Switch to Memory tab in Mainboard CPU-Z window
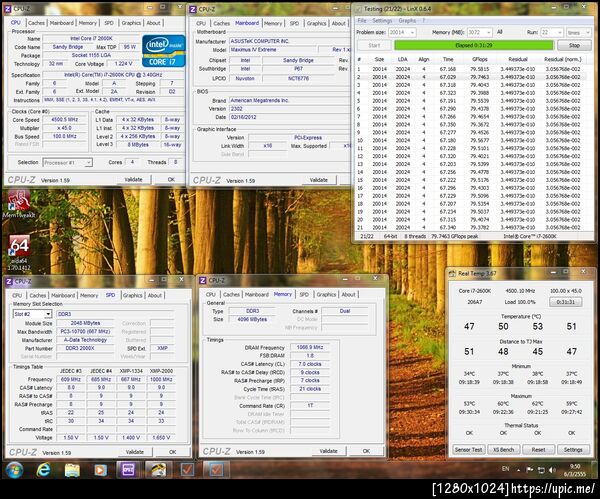The width and height of the screenshot is (600, 499). tap(273, 23)
